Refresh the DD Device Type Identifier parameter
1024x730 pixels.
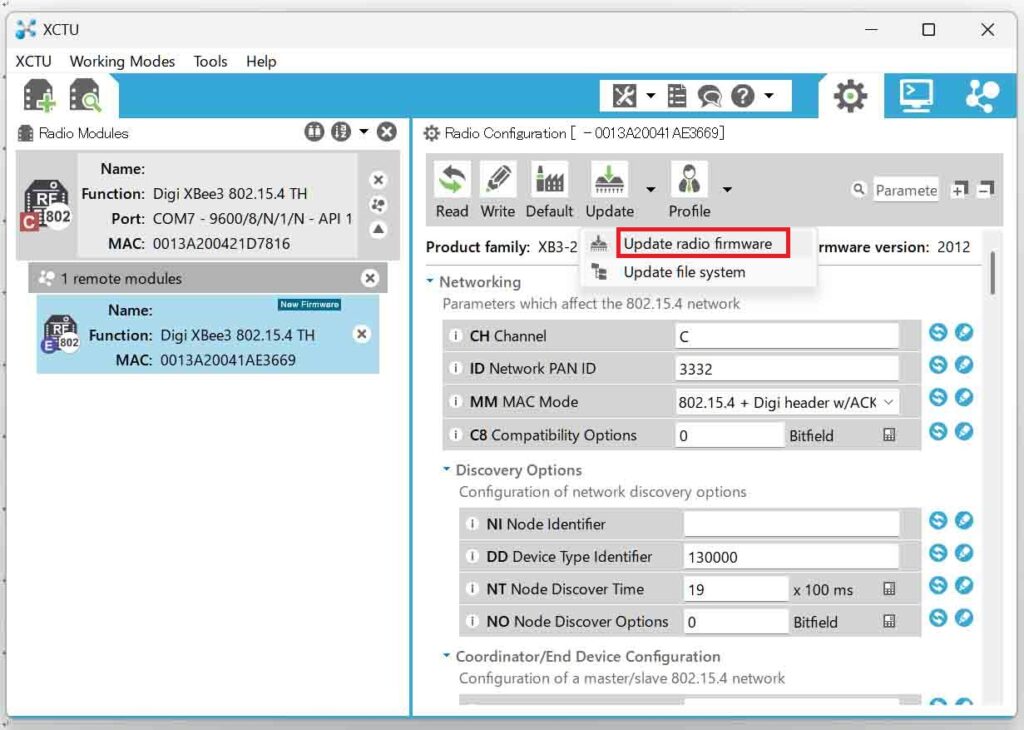[938, 552]
